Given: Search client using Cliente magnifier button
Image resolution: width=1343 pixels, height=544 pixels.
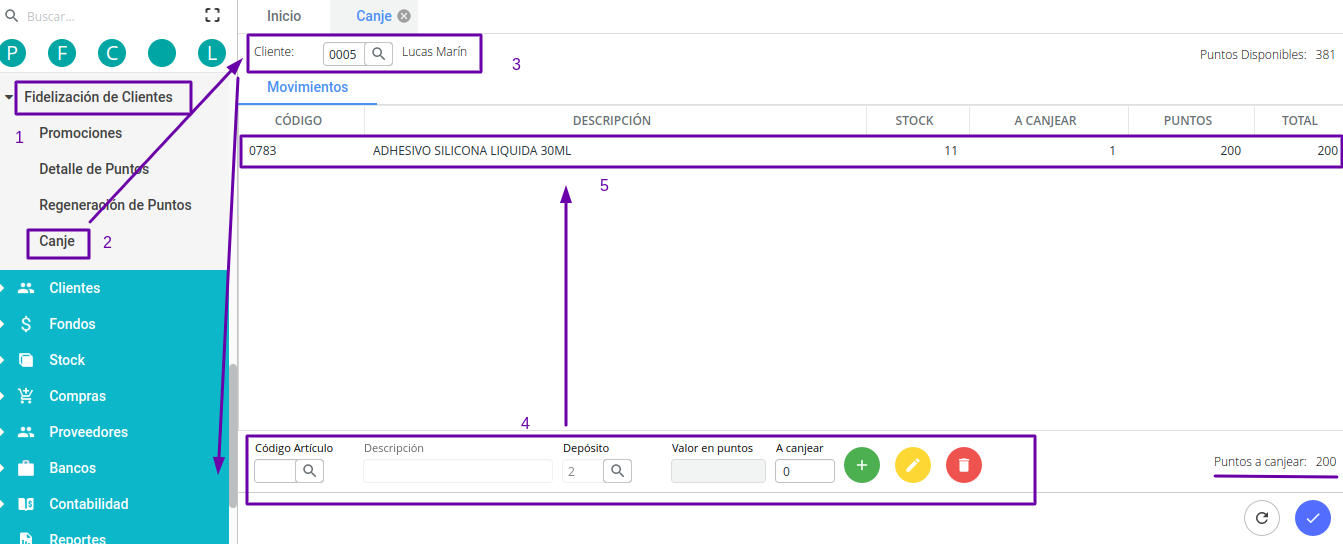Looking at the screenshot, I should [378, 54].
